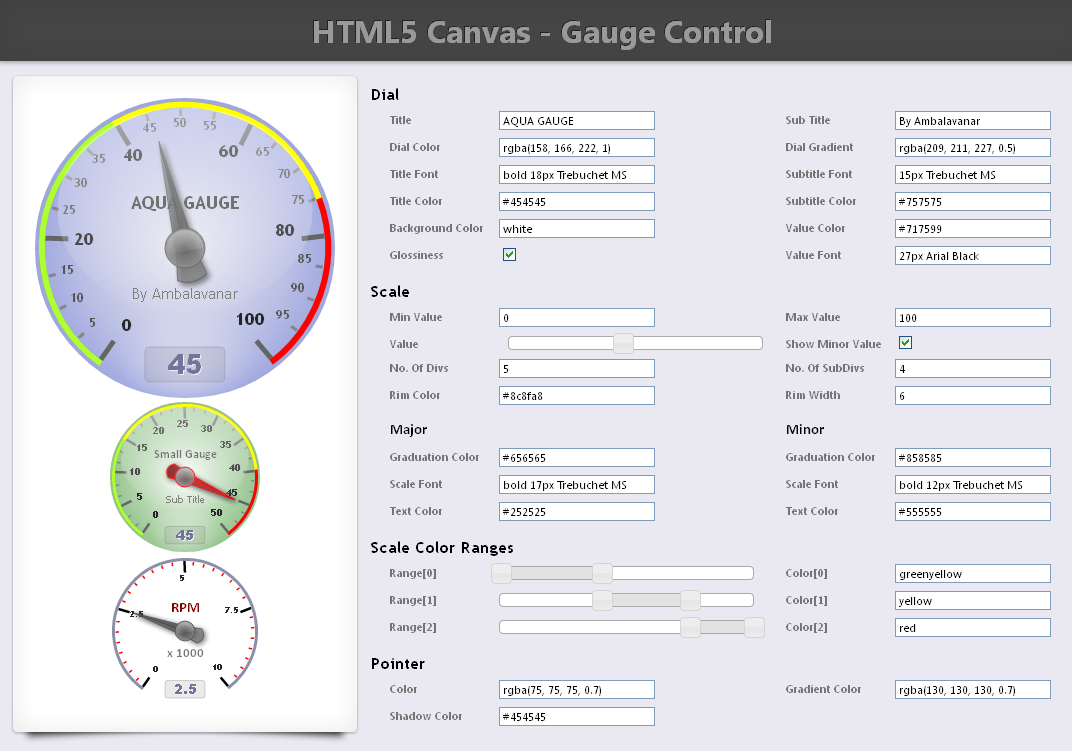
Task: Edit the Rim Color field
Action: coord(576,396)
